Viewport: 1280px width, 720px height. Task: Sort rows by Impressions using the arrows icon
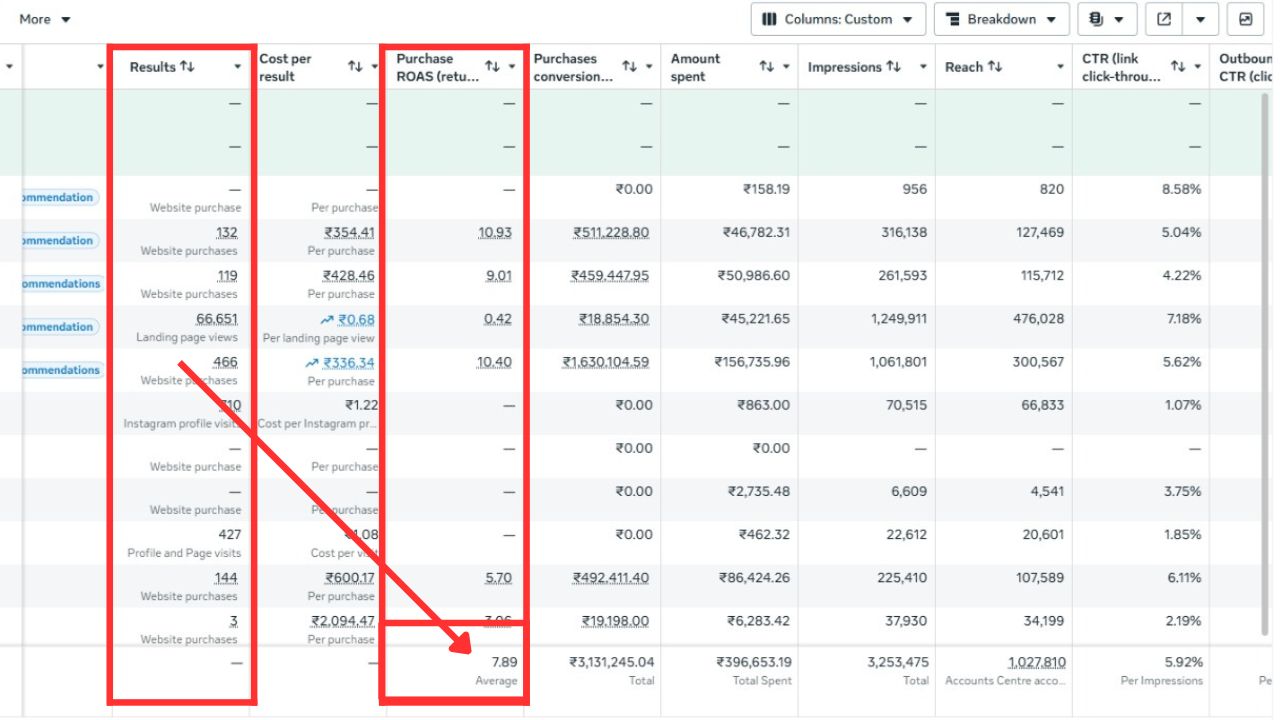coord(893,67)
